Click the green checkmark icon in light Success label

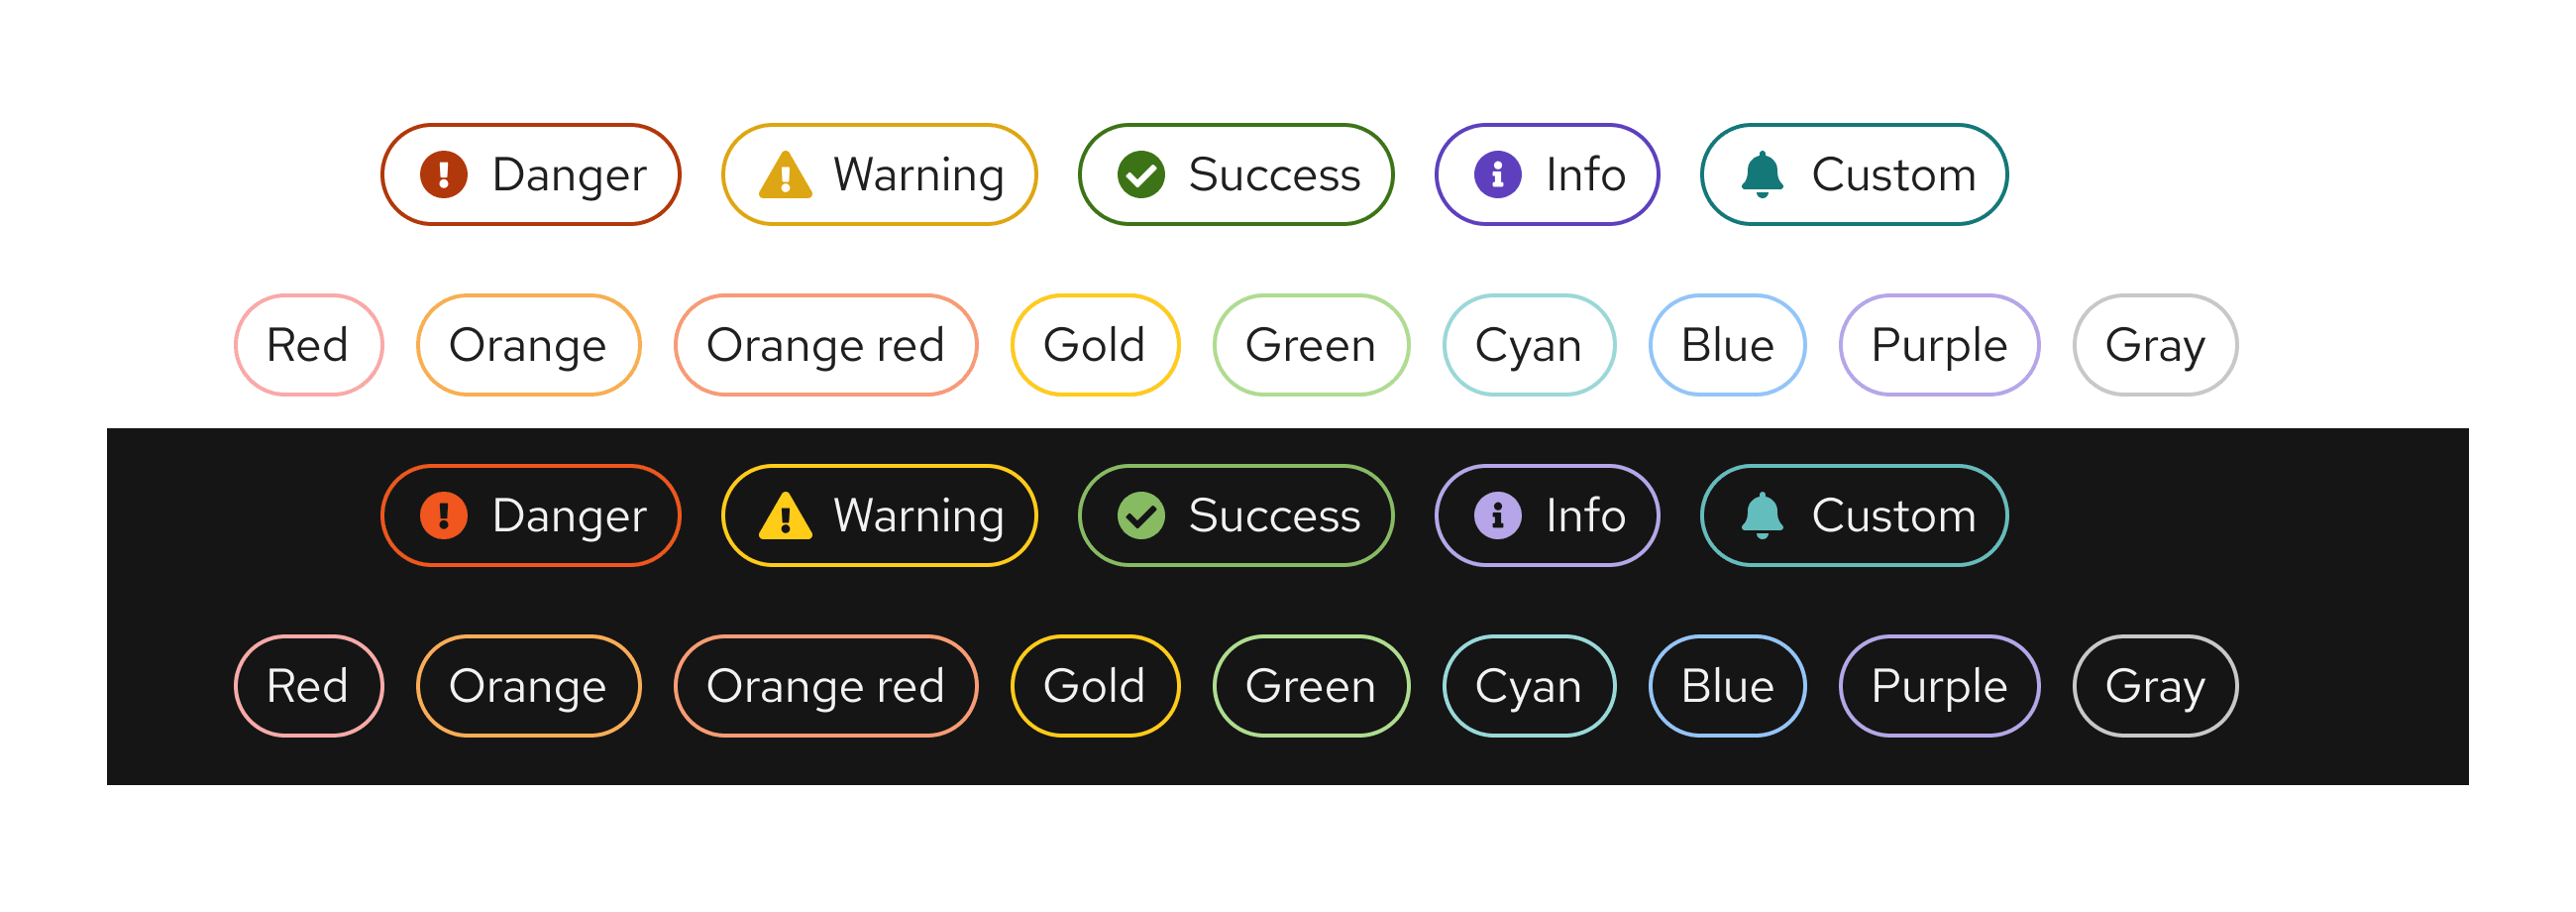[x=1140, y=175]
